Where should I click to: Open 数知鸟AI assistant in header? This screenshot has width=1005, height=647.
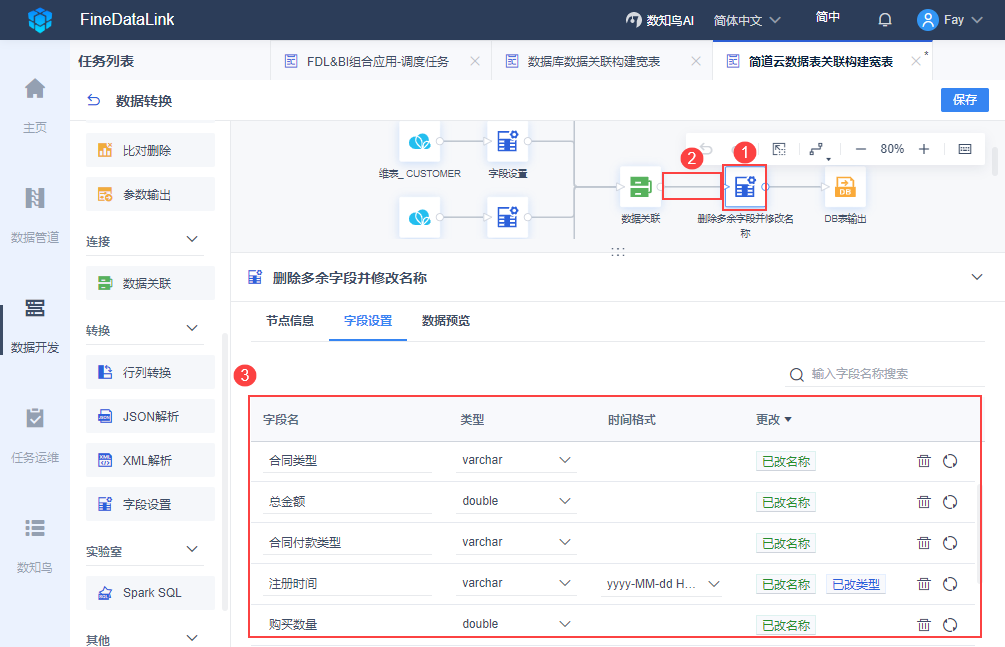(660, 20)
